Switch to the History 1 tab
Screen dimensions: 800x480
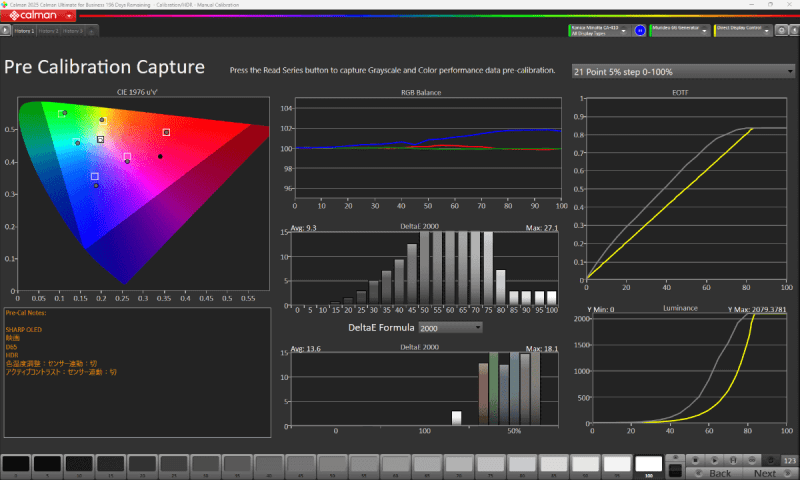(23, 31)
